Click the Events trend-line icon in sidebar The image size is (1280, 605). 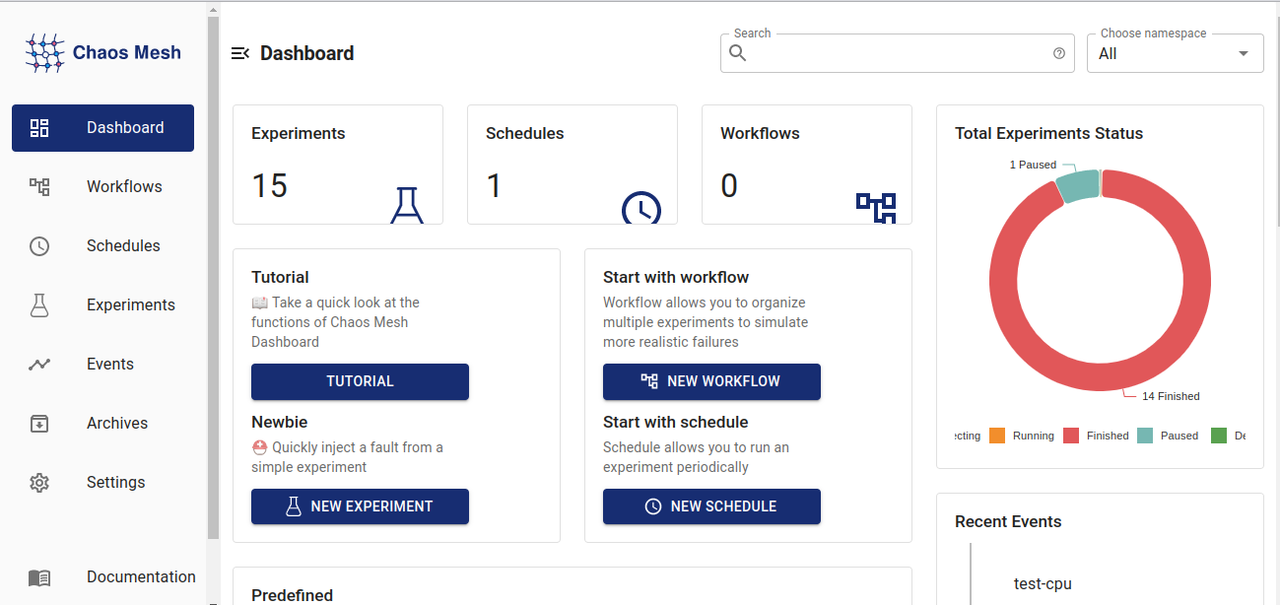39,364
